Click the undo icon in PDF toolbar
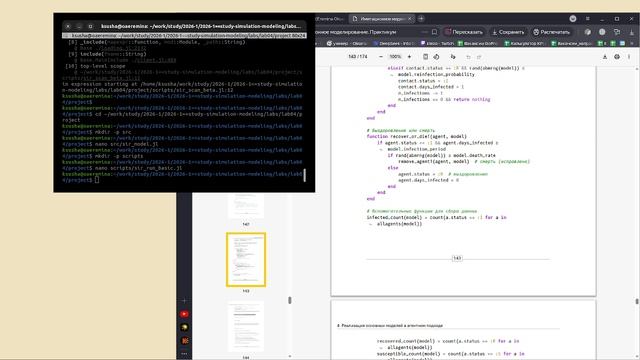 pos(468,57)
